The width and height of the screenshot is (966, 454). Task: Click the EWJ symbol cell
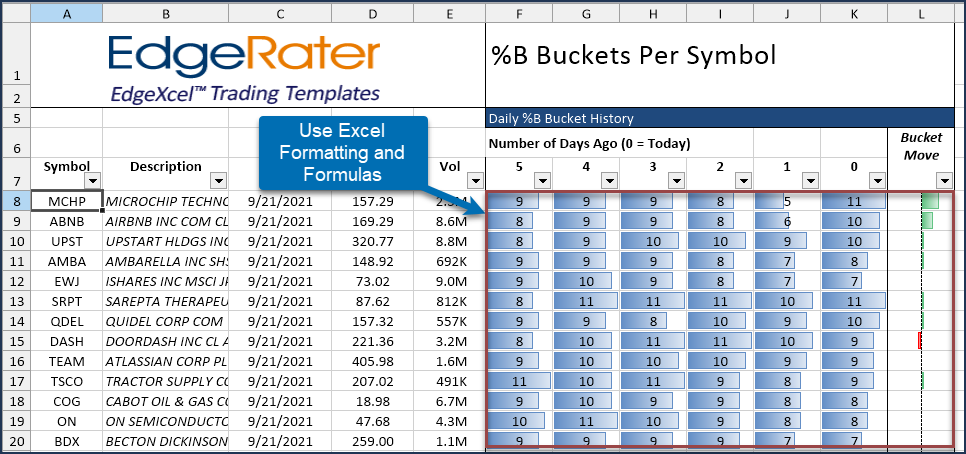pos(67,281)
